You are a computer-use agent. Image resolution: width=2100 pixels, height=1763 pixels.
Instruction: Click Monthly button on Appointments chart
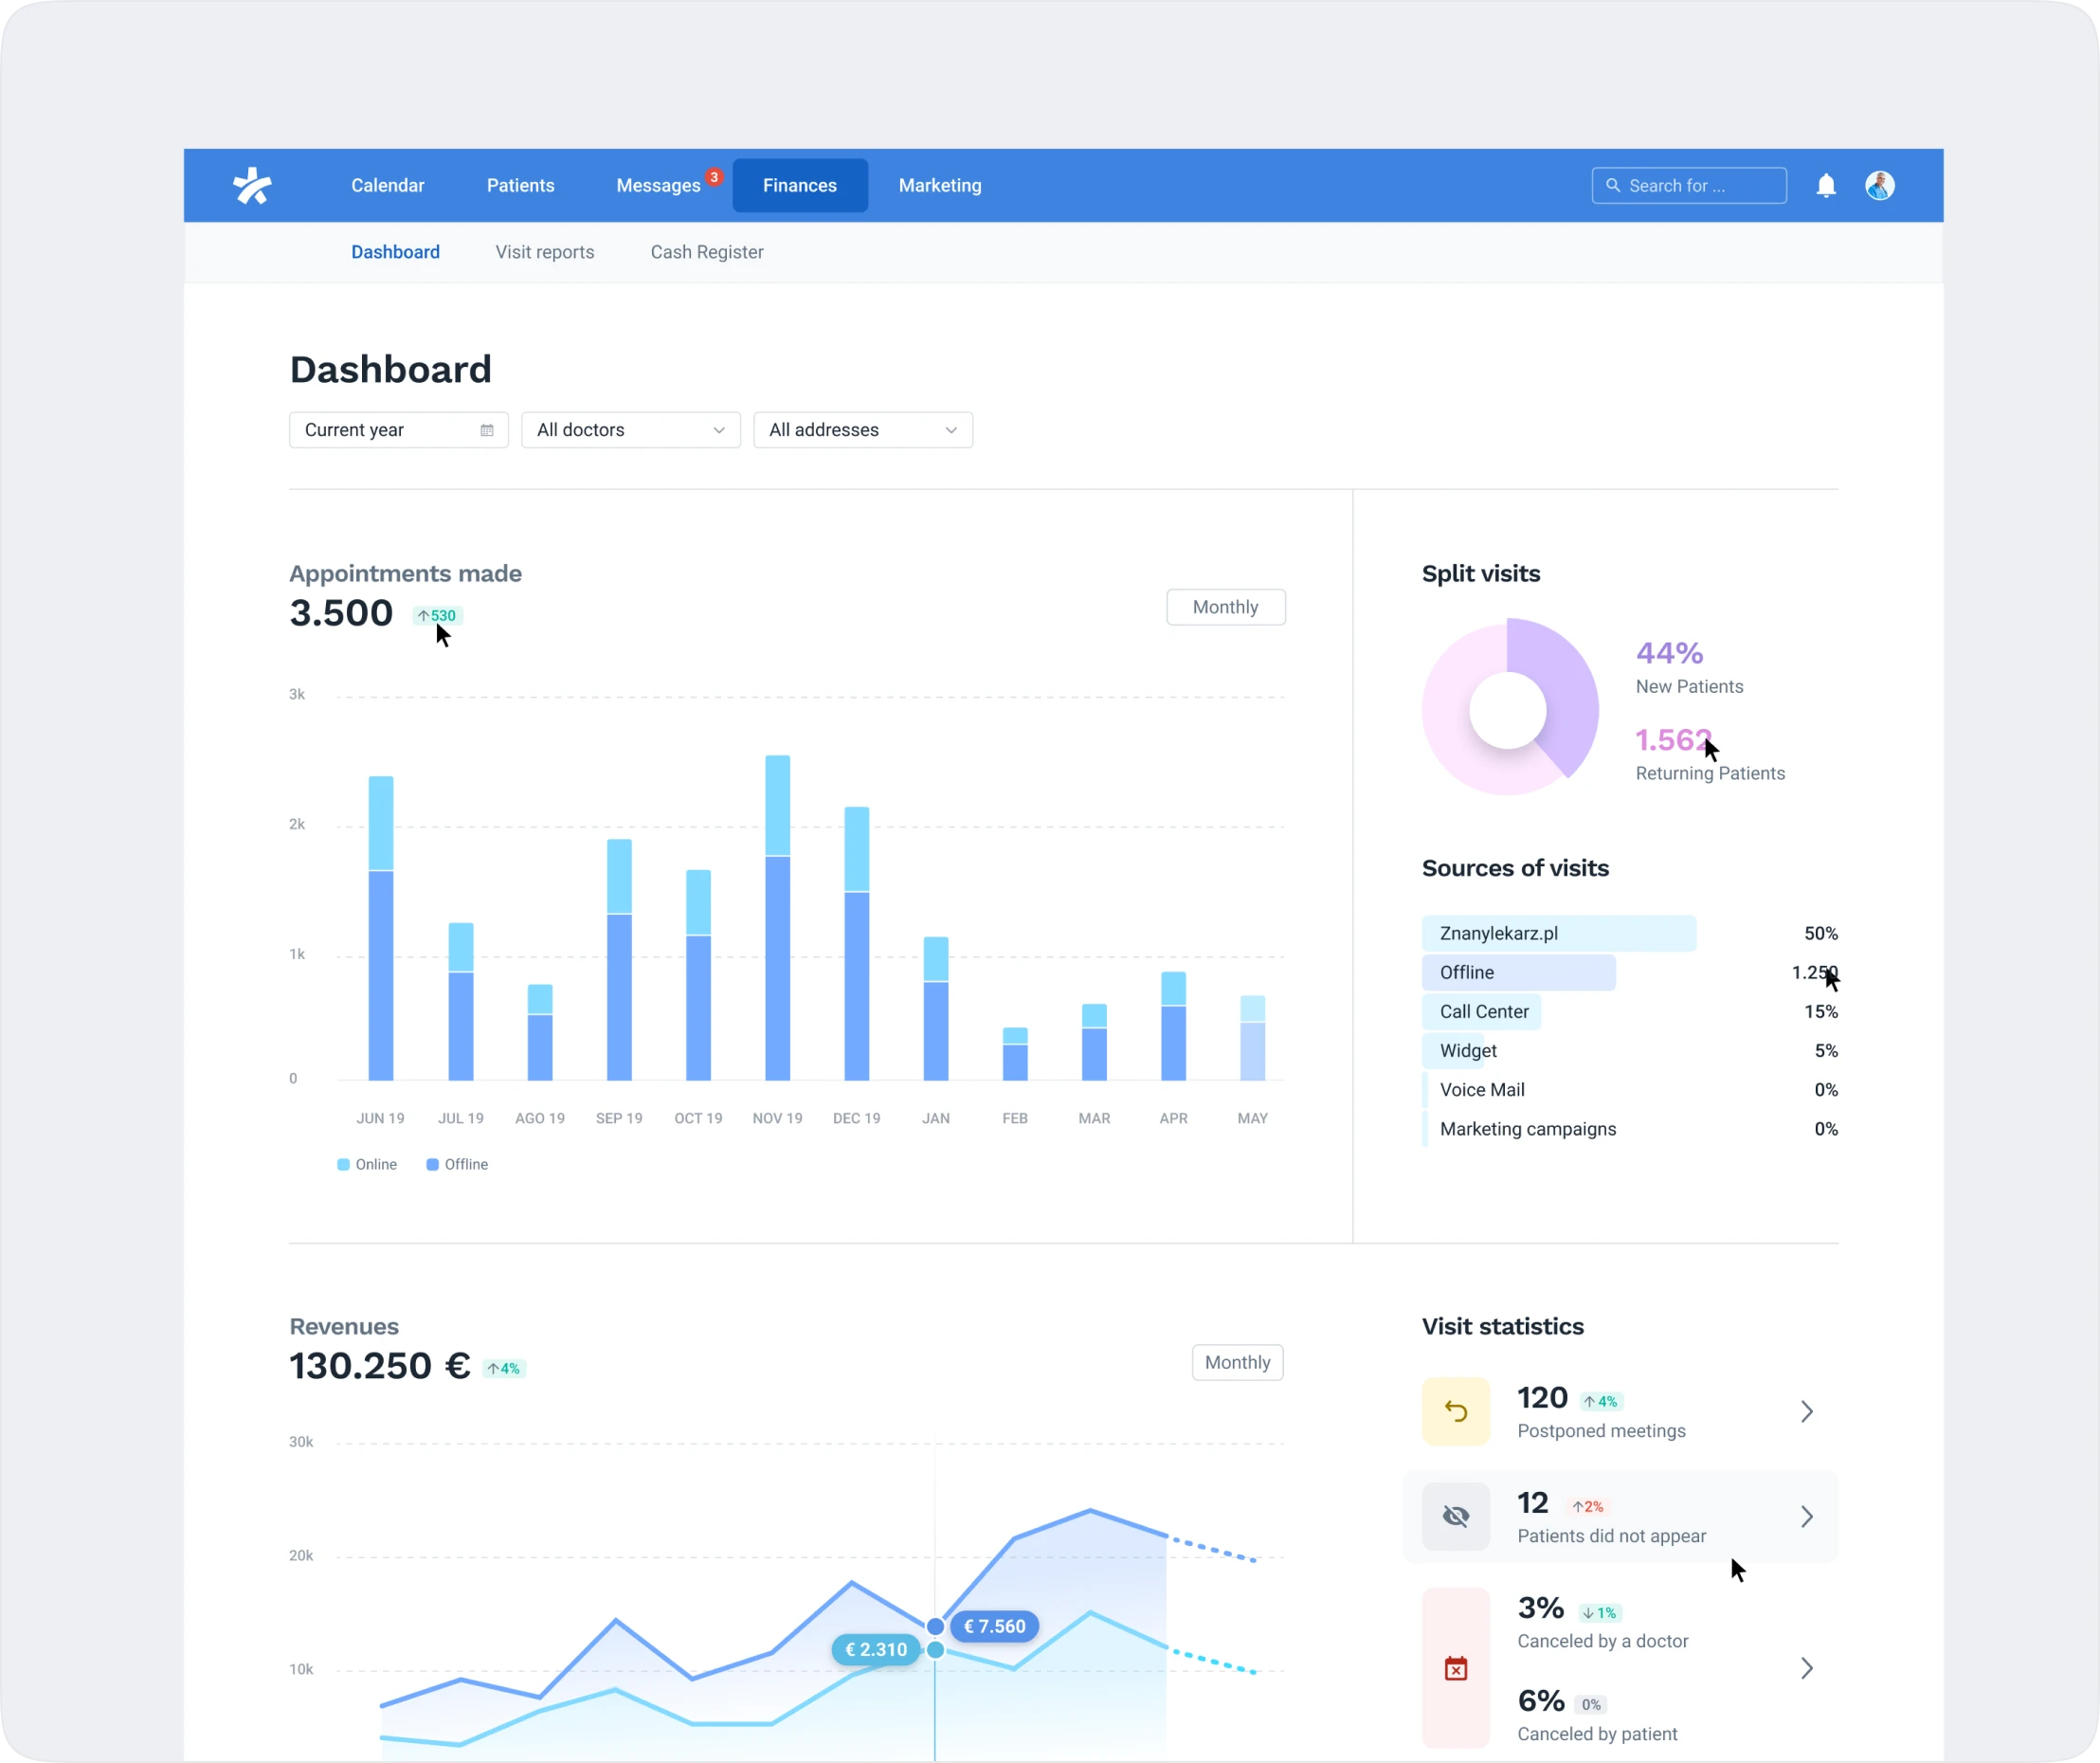(x=1225, y=607)
